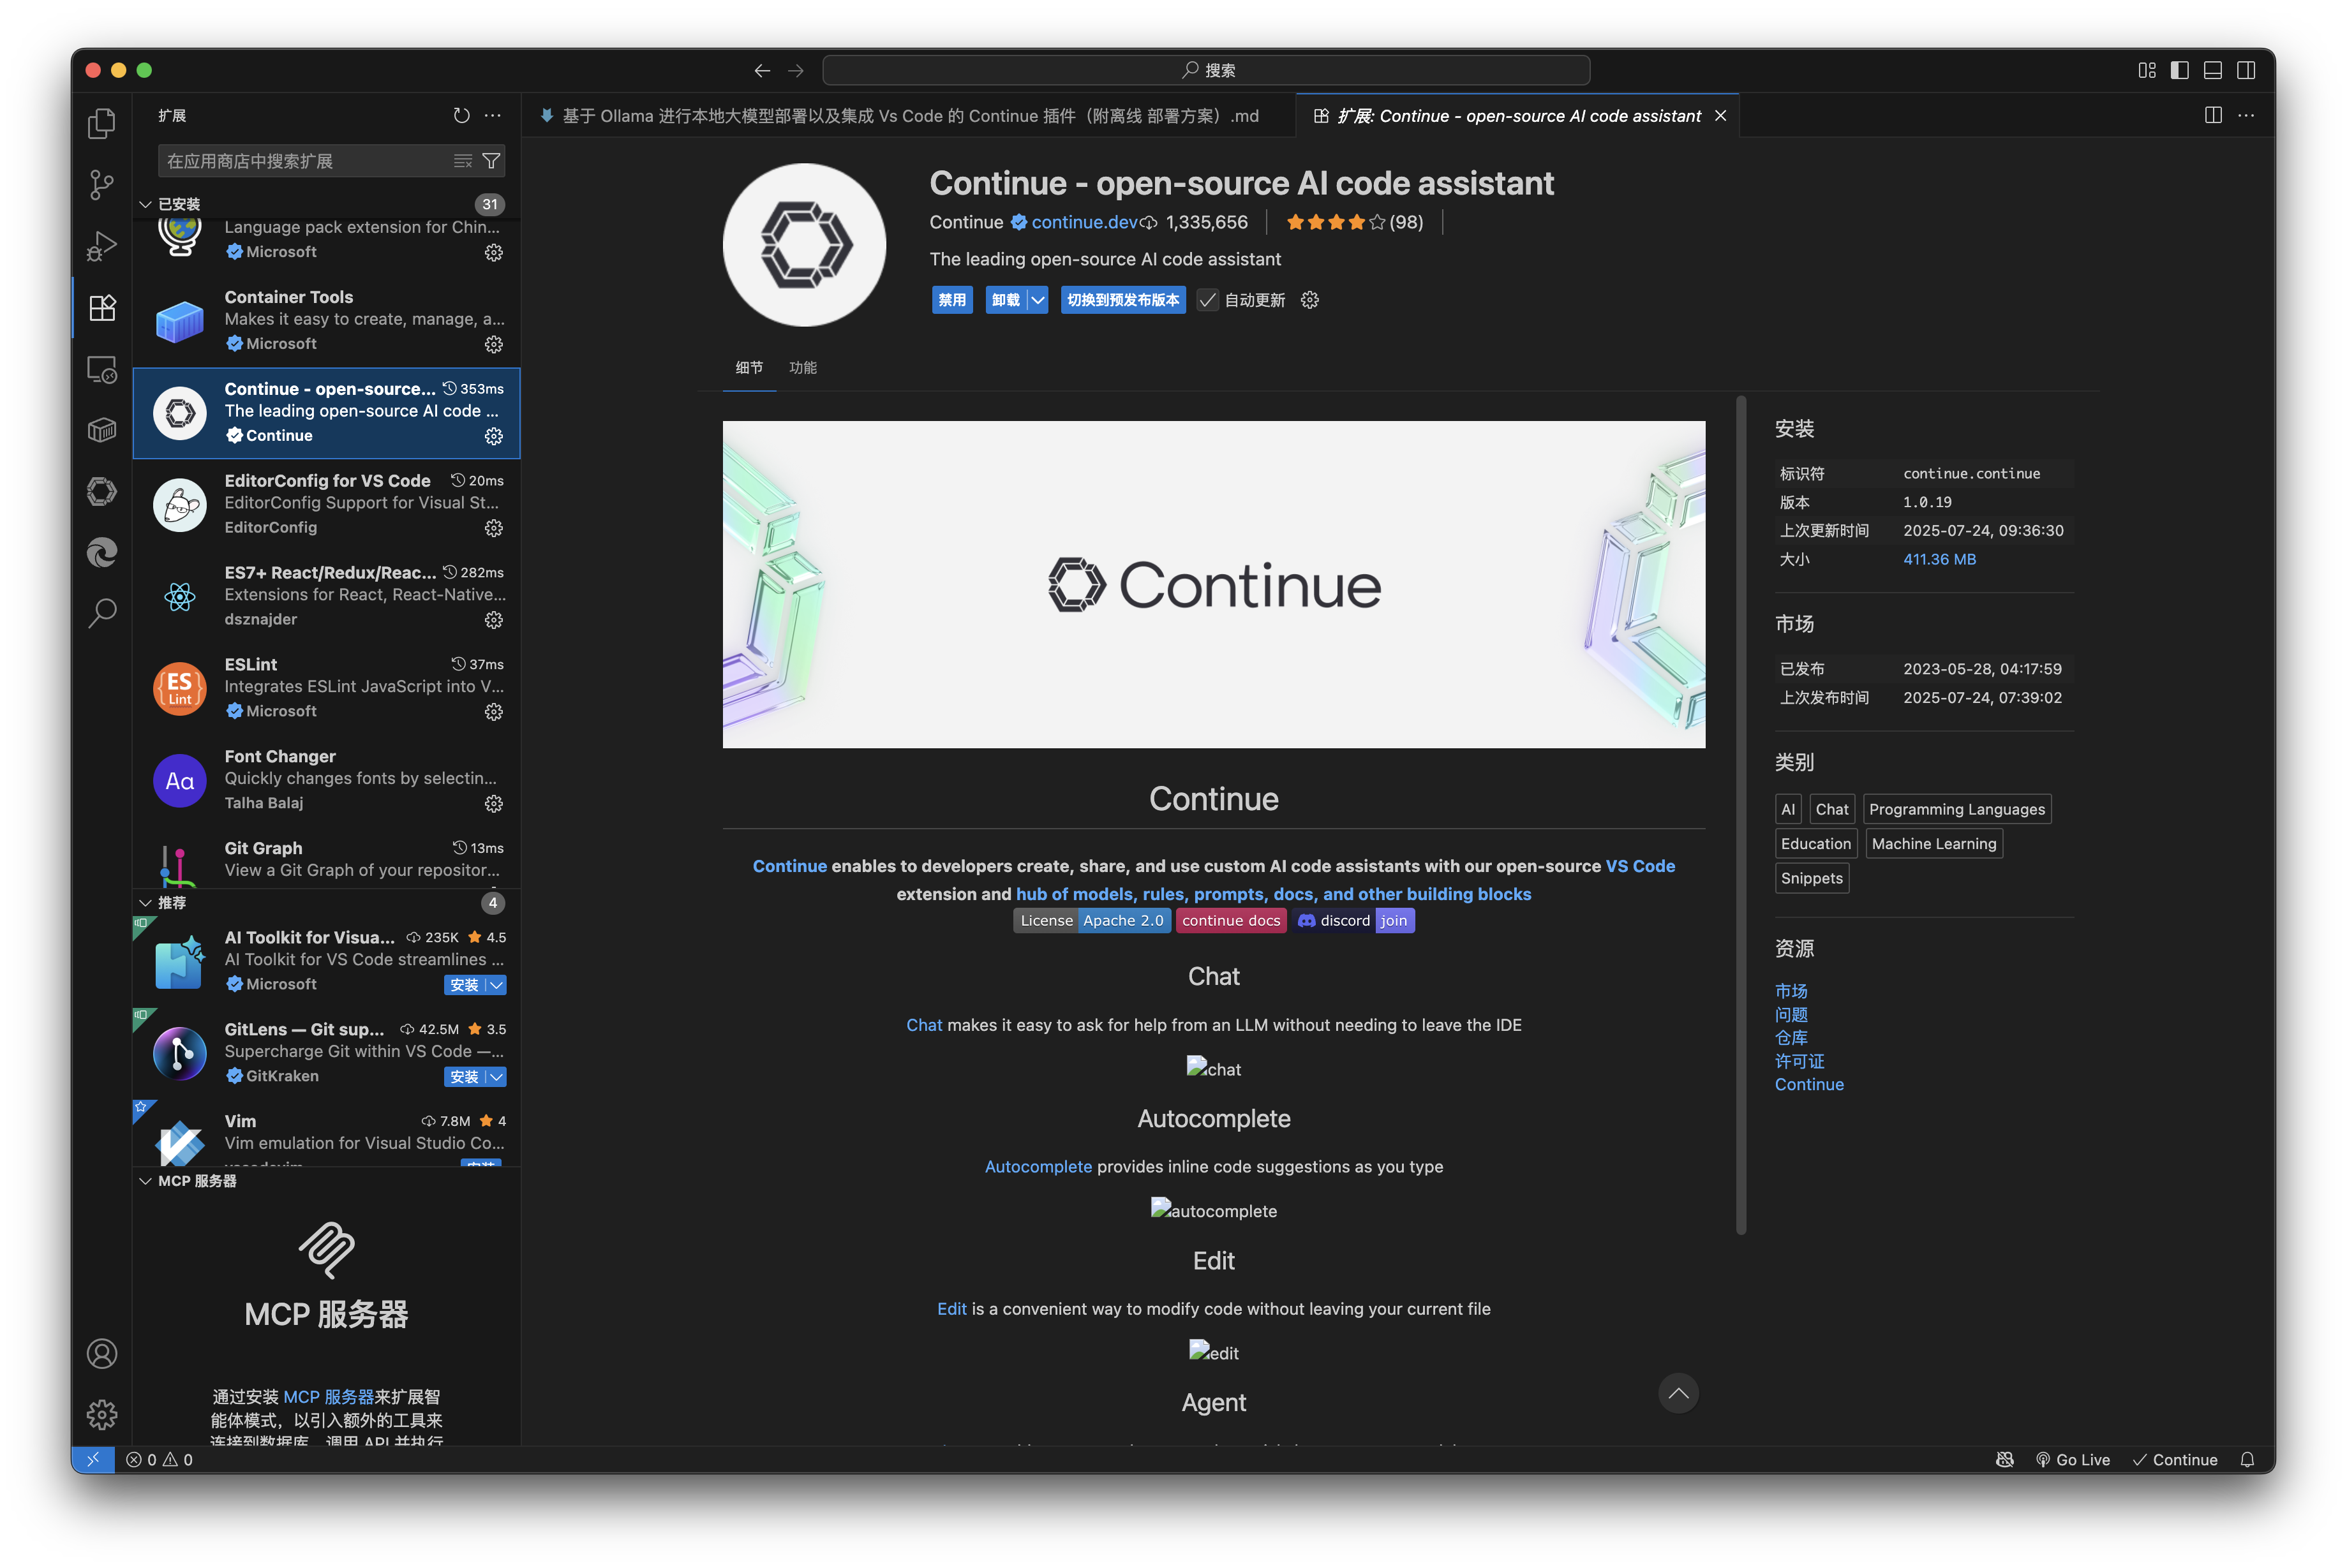Go back using the navigation arrow
Screen dimensions: 2347x1568
click(x=762, y=70)
